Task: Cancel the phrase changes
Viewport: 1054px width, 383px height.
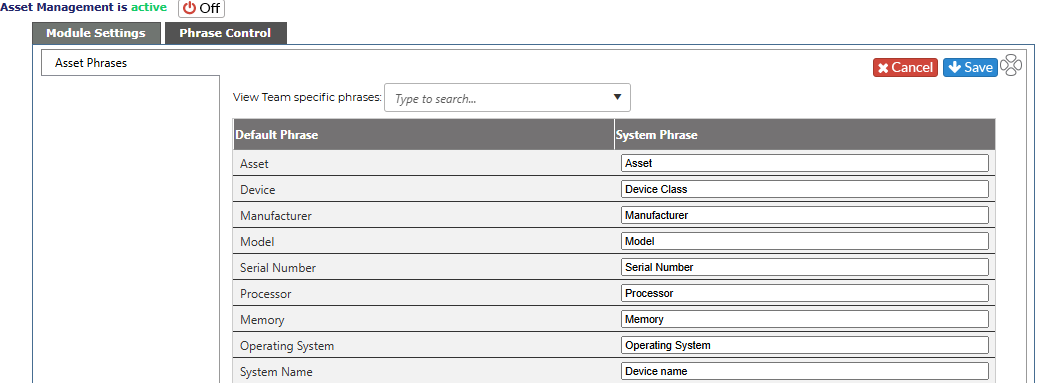Action: [x=905, y=67]
